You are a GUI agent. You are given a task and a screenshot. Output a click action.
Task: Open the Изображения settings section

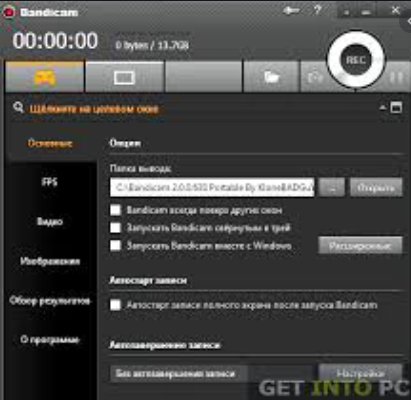point(50,261)
